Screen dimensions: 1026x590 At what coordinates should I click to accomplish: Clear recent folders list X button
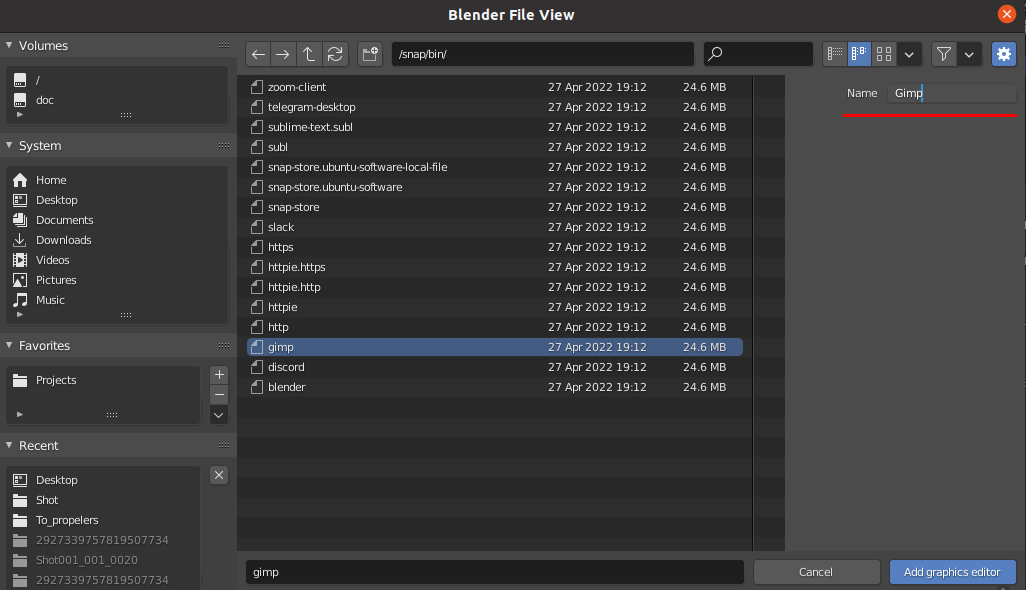pyautogui.click(x=219, y=475)
